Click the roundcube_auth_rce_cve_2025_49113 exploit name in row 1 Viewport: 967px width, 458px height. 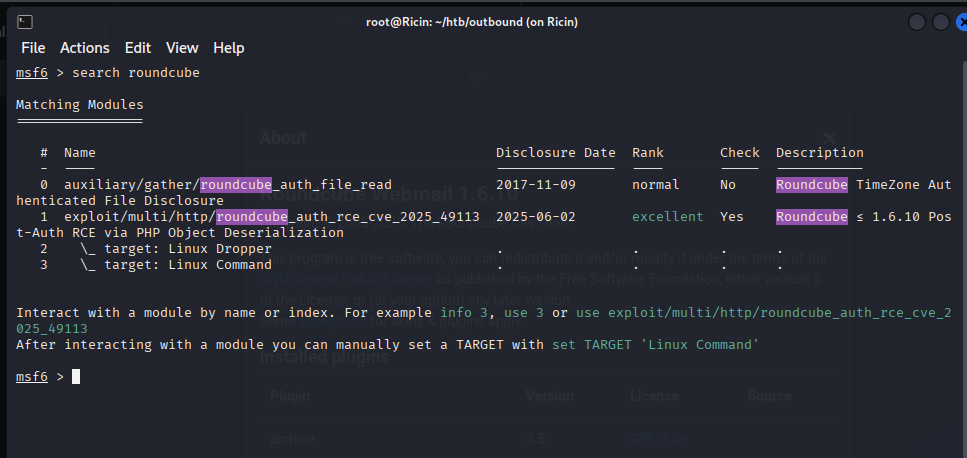(272, 217)
